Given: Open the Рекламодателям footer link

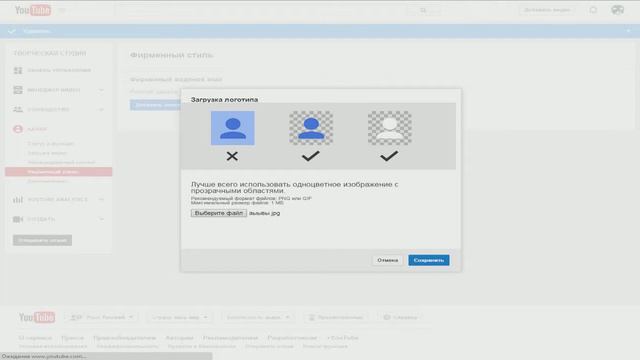Looking at the screenshot, I should 230,338.
